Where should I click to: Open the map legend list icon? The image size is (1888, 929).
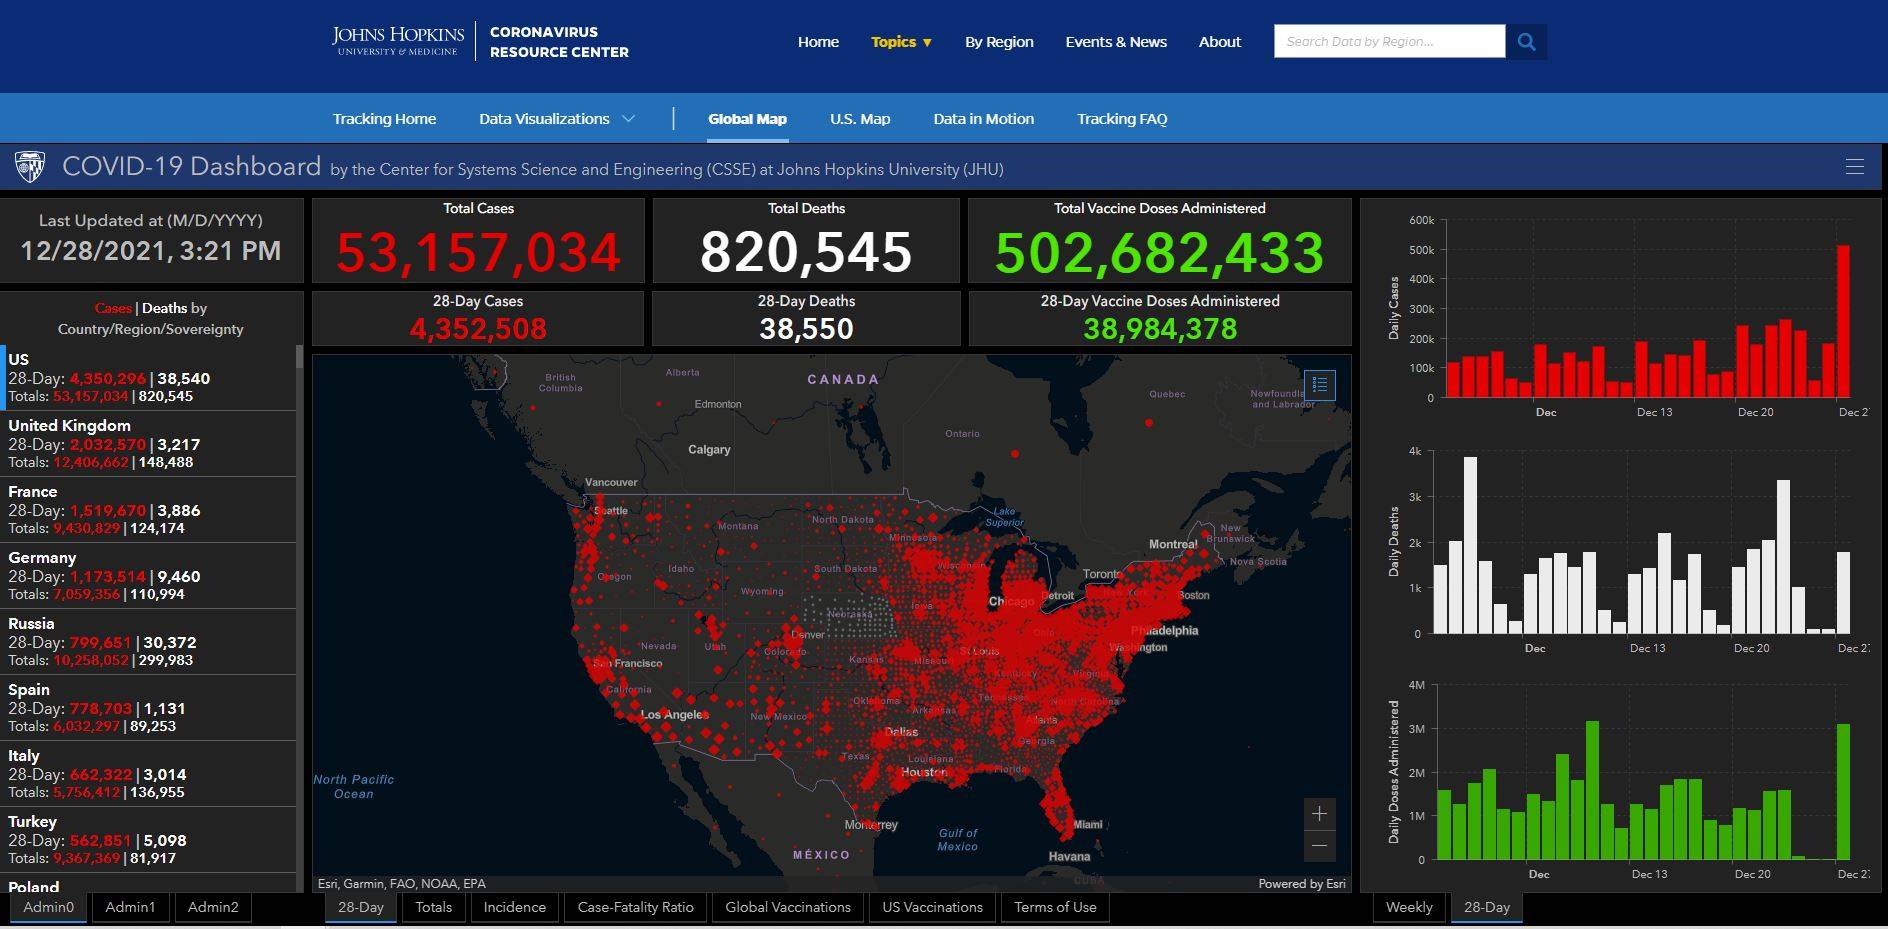tap(1319, 385)
